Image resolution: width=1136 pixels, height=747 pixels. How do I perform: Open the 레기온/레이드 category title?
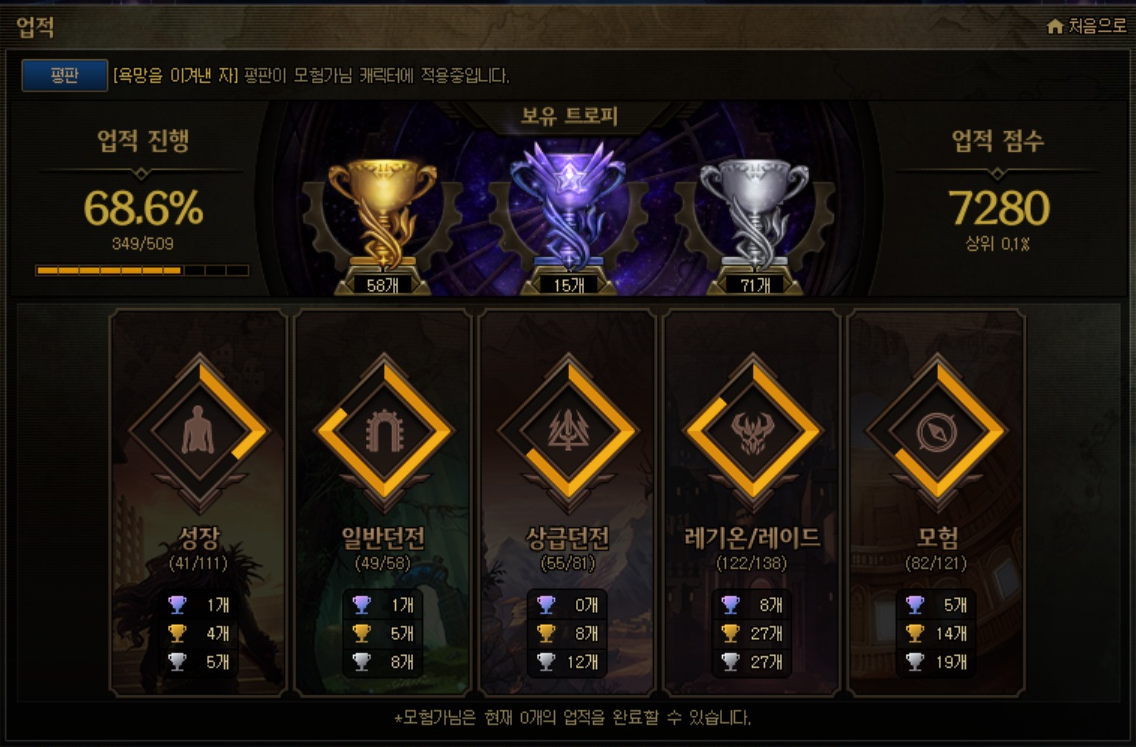752,538
